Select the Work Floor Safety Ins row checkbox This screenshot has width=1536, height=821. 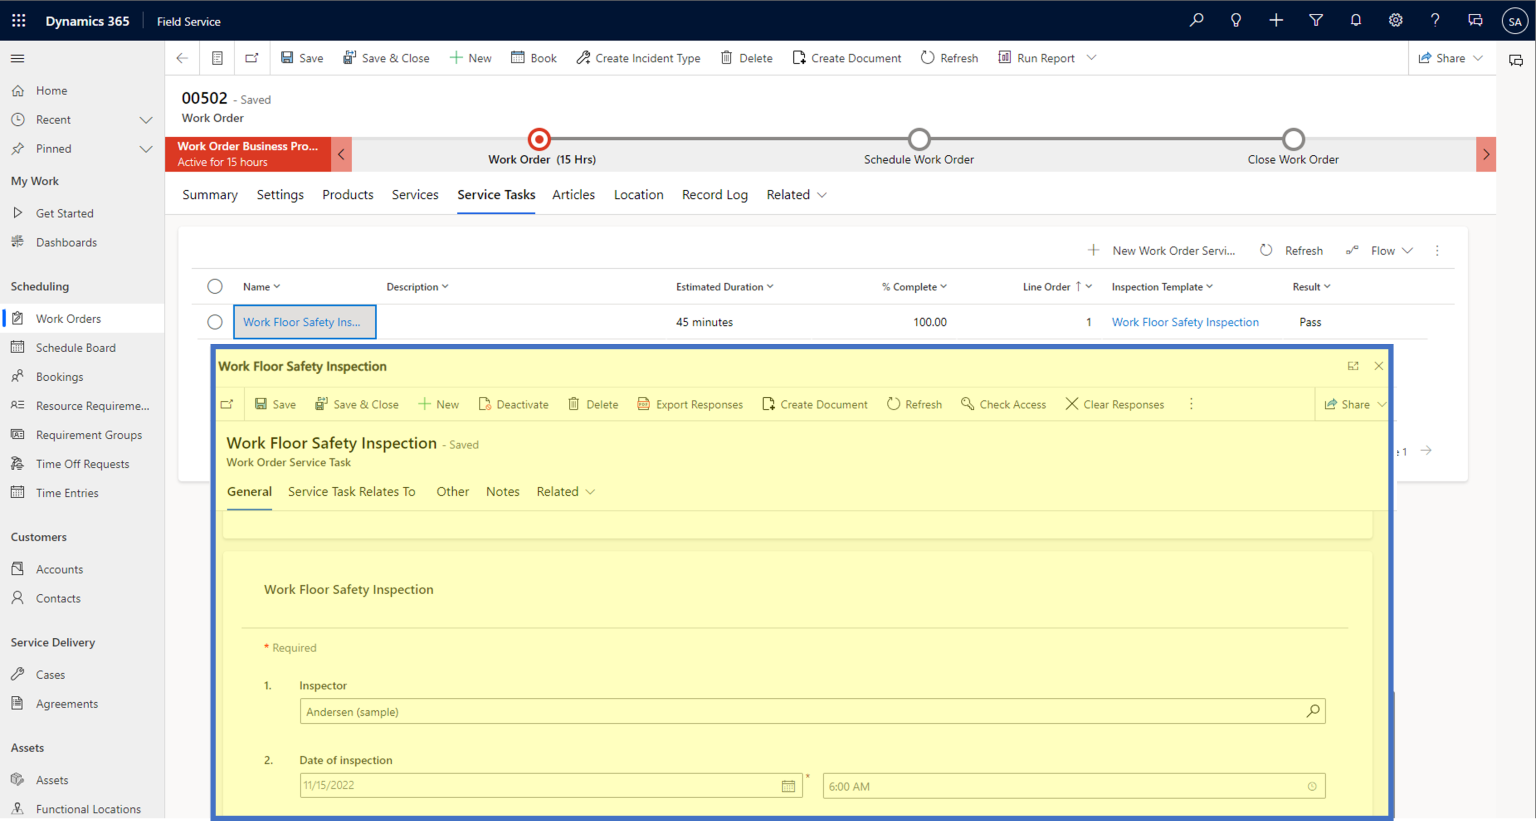215,321
